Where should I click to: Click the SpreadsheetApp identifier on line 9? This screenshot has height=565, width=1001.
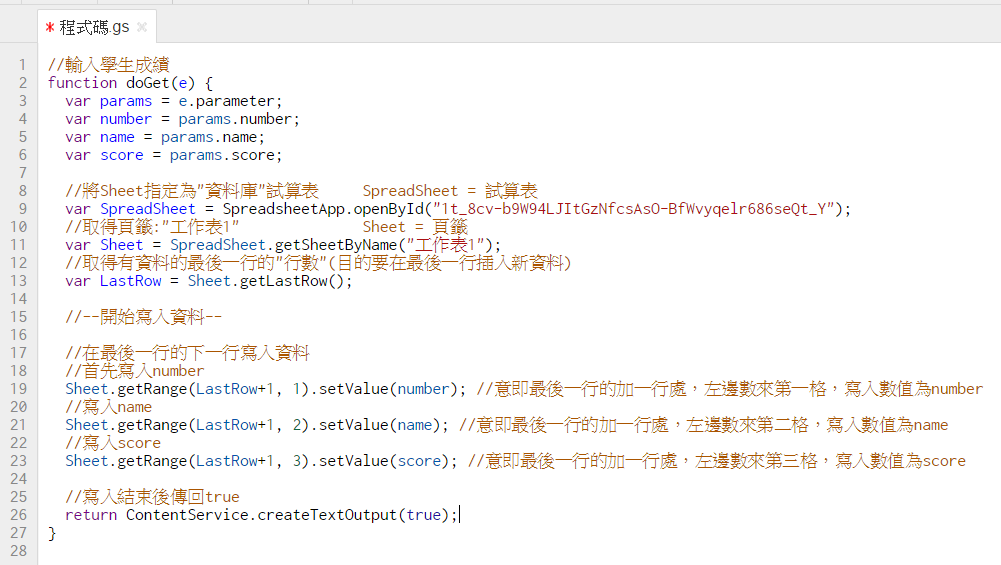284,209
